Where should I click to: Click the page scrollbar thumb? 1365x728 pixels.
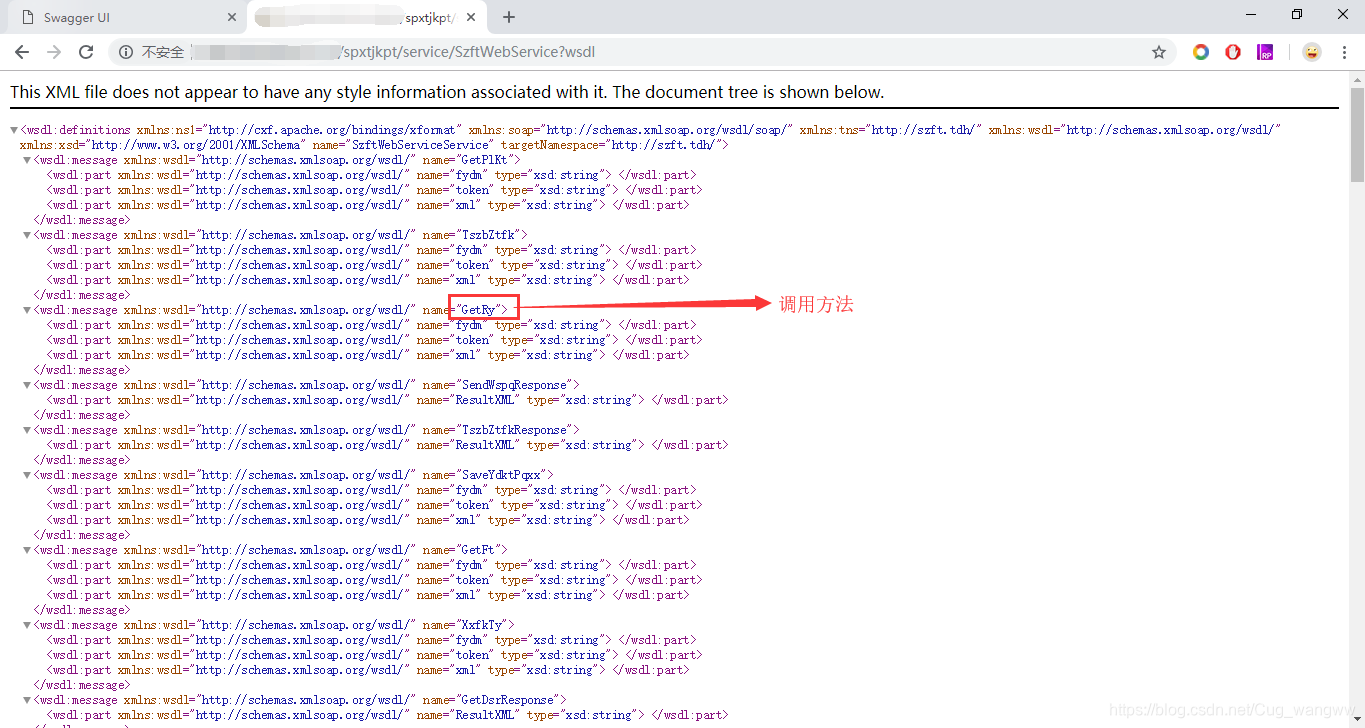tap(1357, 135)
